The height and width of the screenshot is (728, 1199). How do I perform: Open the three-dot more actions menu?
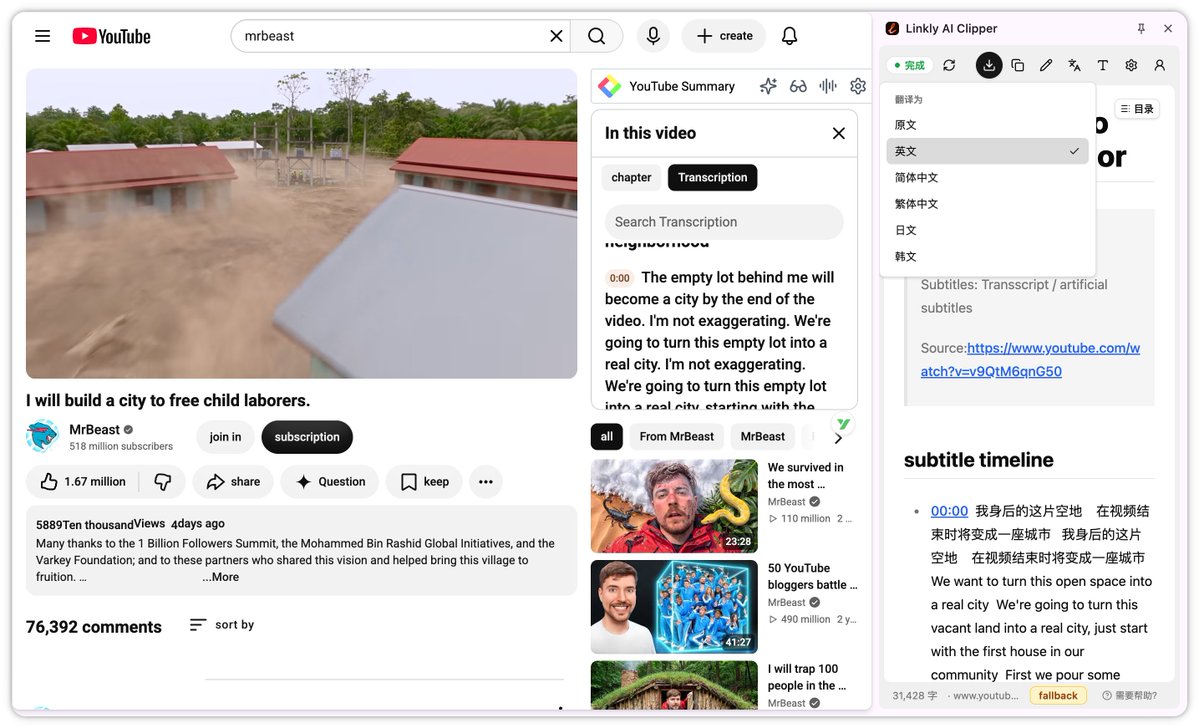486,482
